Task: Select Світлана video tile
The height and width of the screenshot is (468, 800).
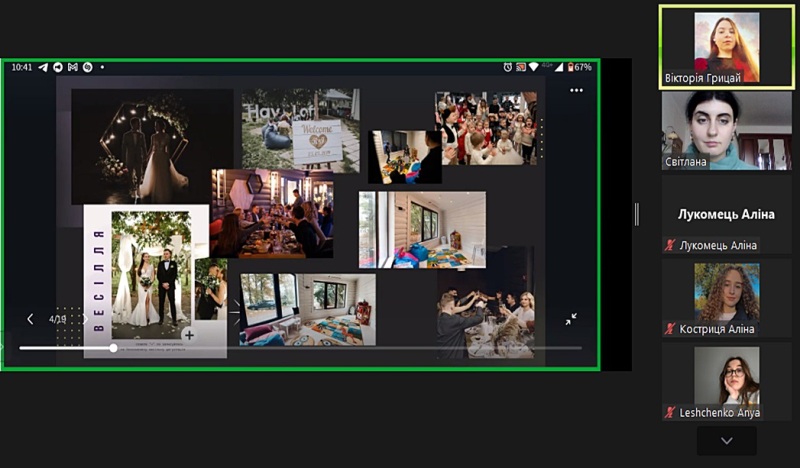Action: coord(727,131)
